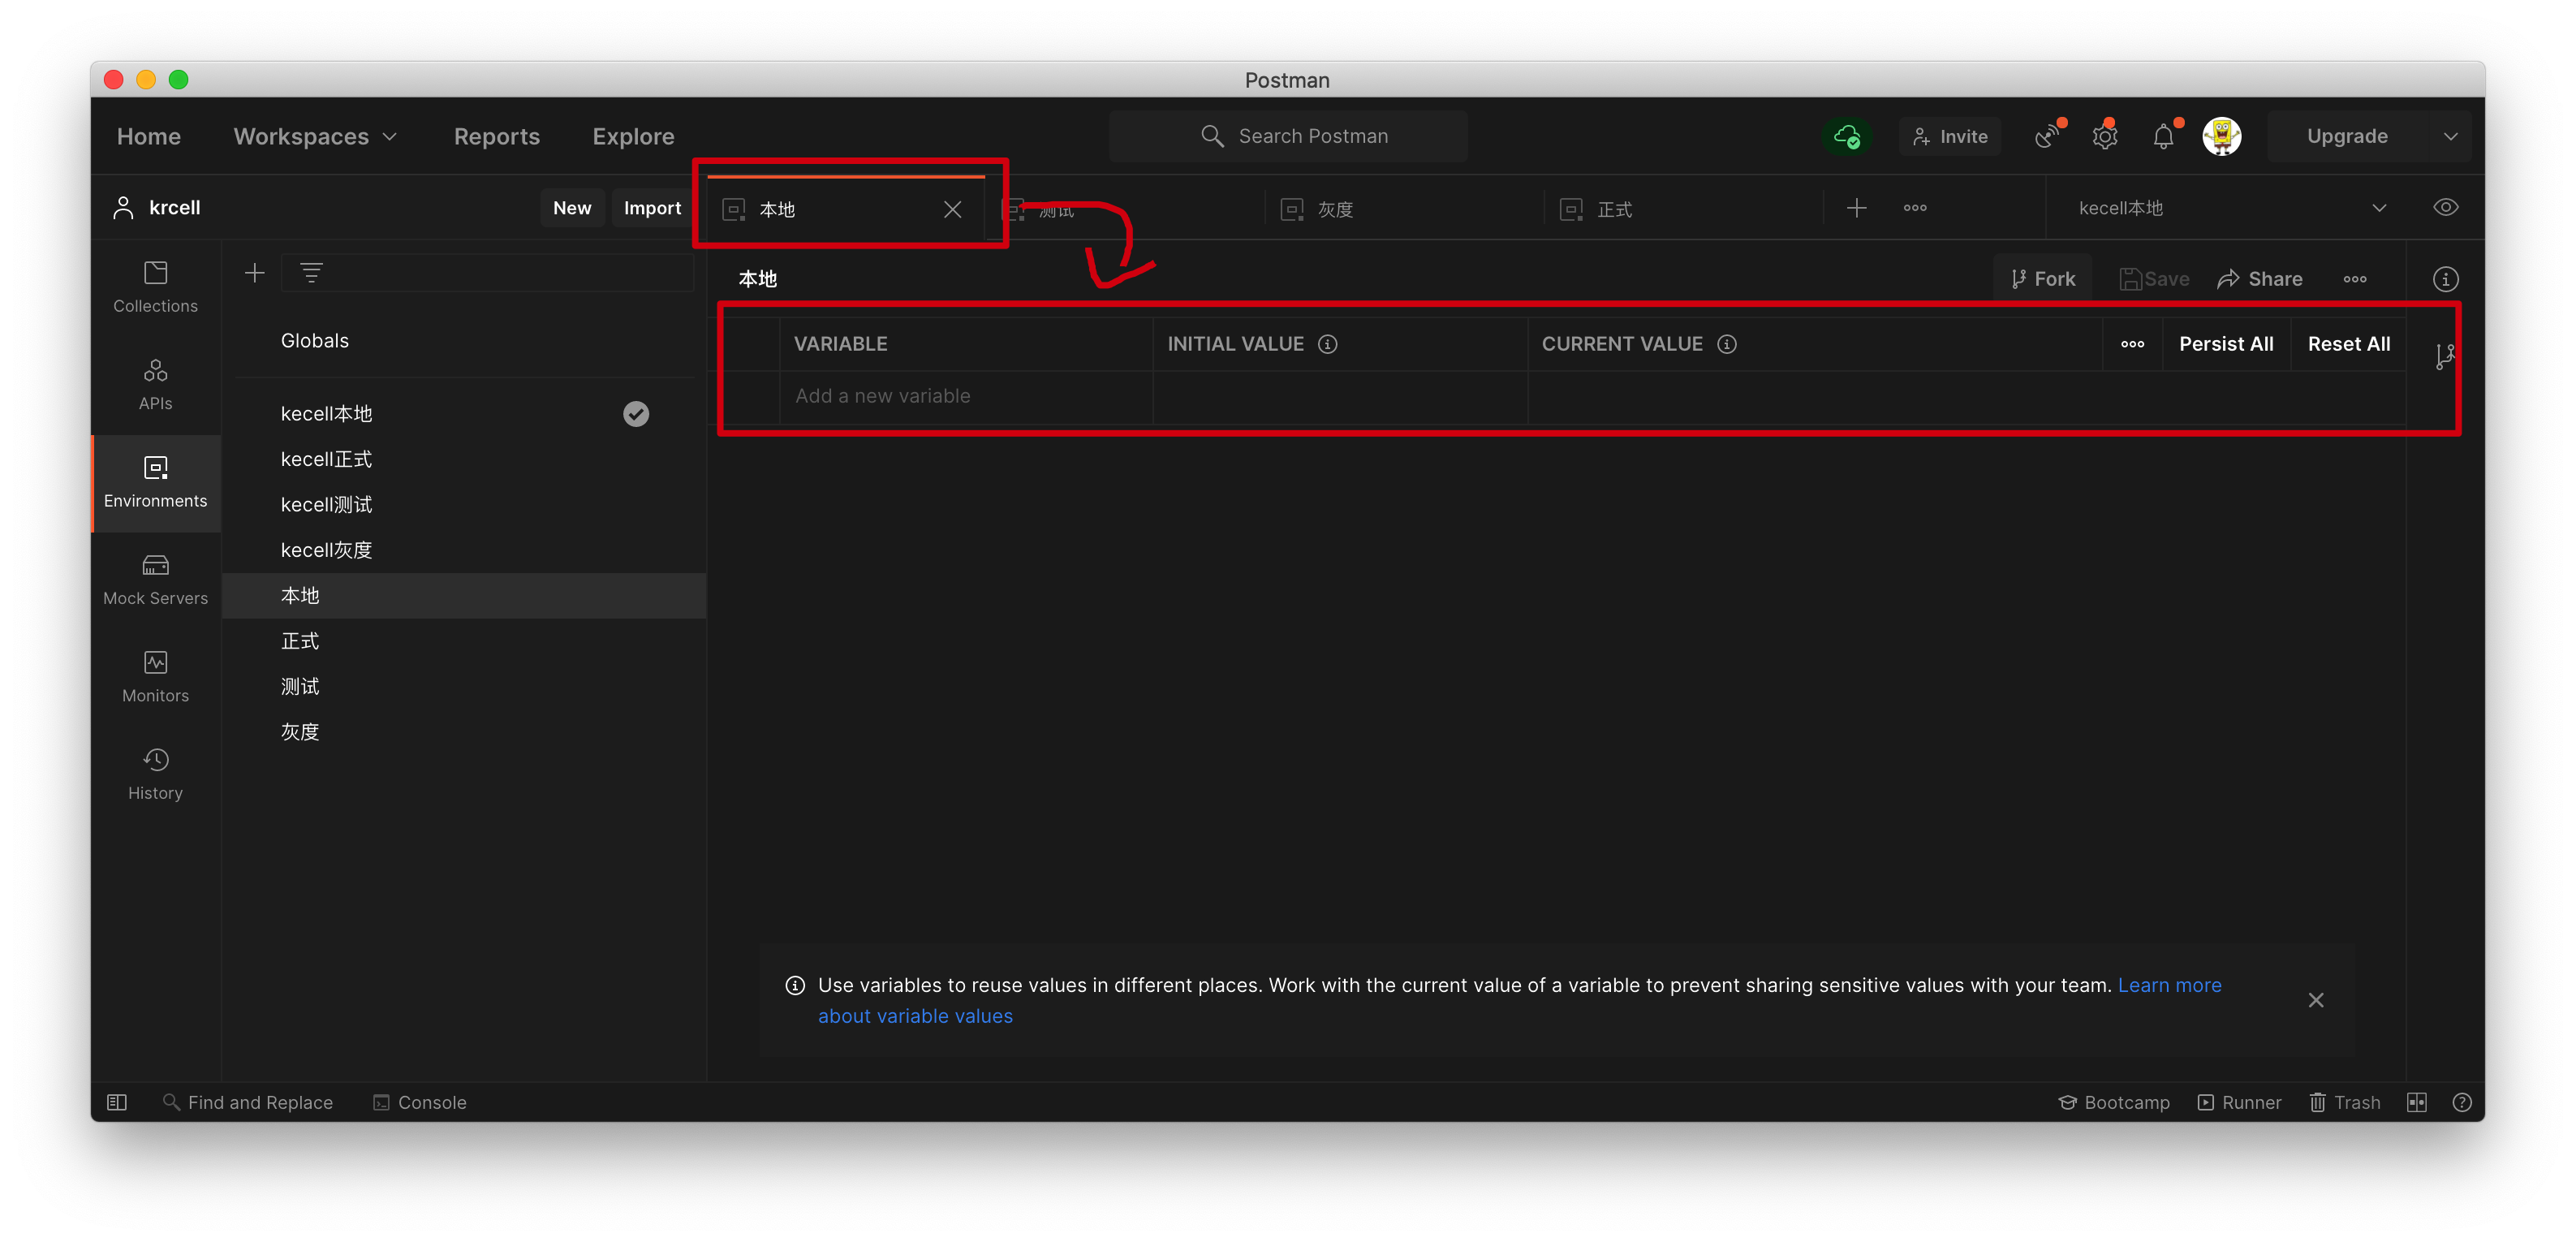2576x1242 pixels.
Task: Click the Collections panel icon
Action: pyautogui.click(x=154, y=287)
